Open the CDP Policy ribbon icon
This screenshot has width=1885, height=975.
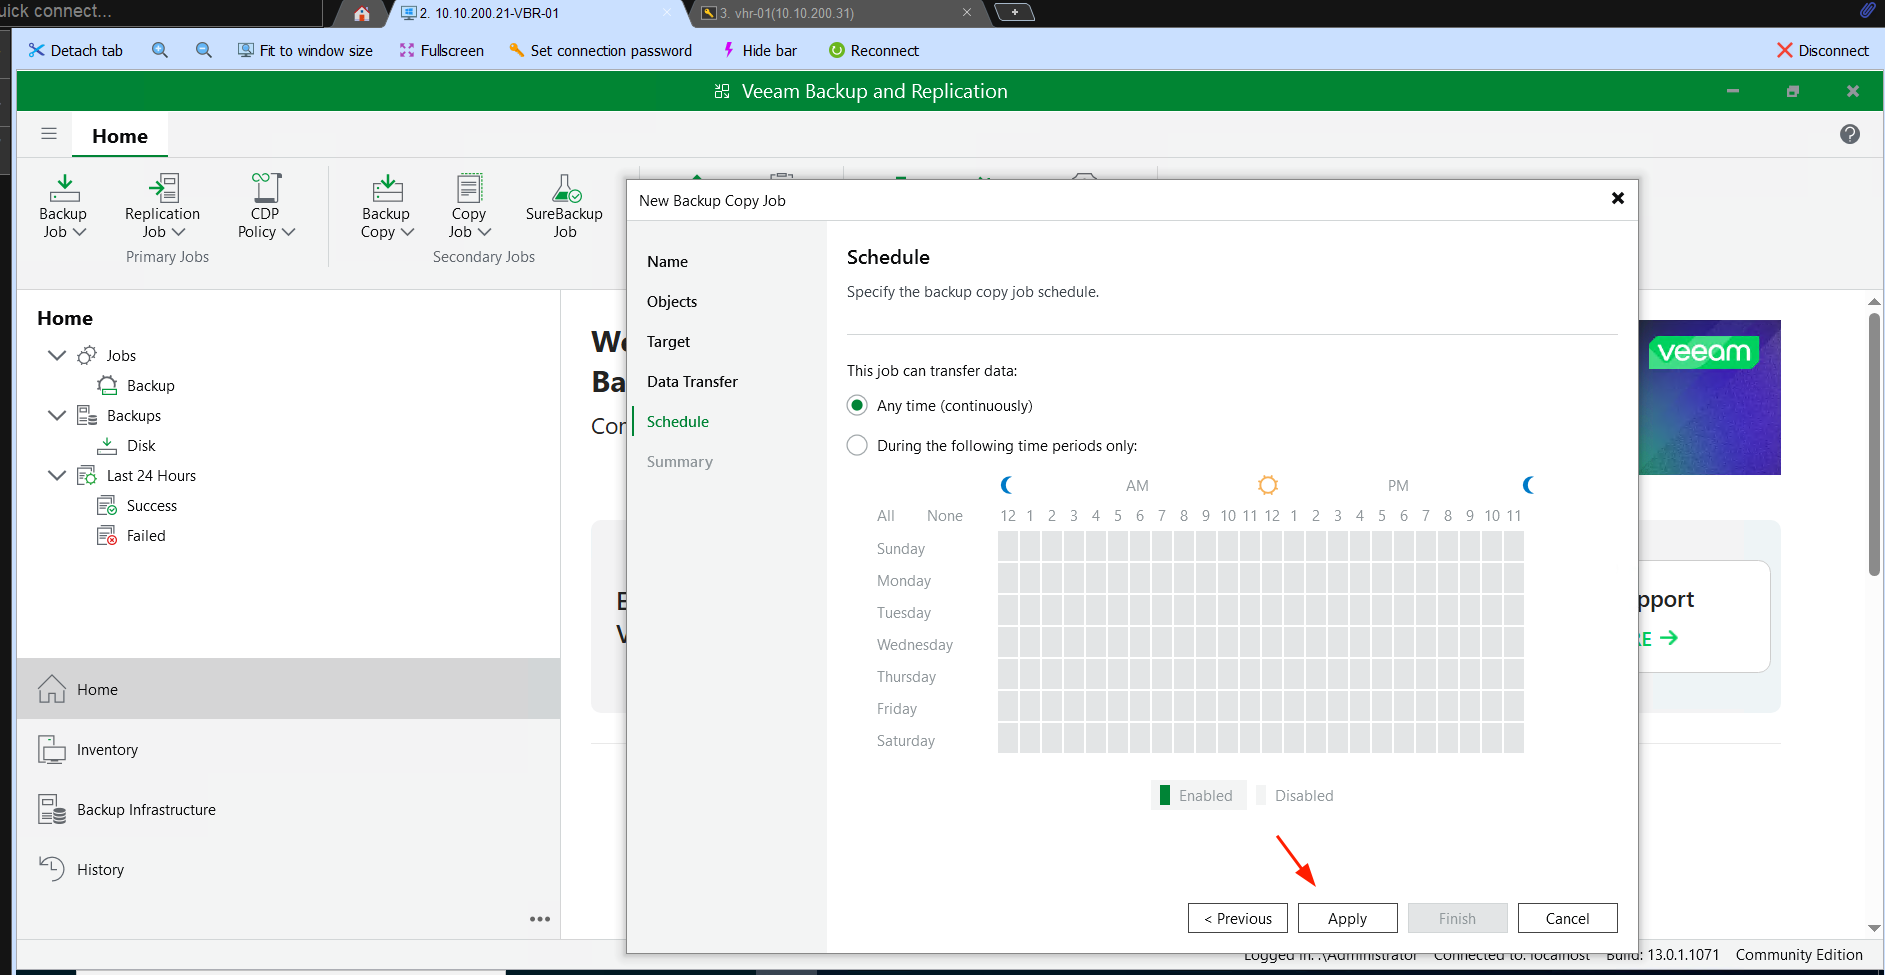coord(266,188)
